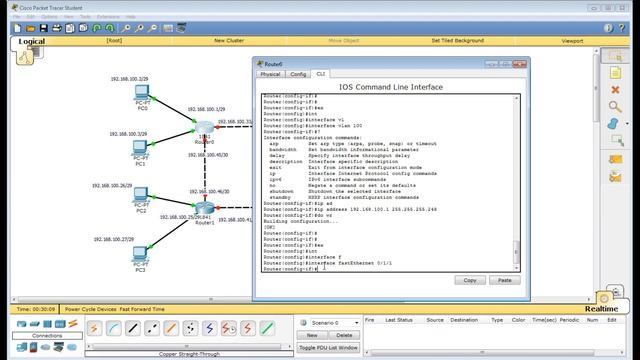This screenshot has height=360, width=640.
Task: Click the Delete scenario button
Action: tap(344, 335)
